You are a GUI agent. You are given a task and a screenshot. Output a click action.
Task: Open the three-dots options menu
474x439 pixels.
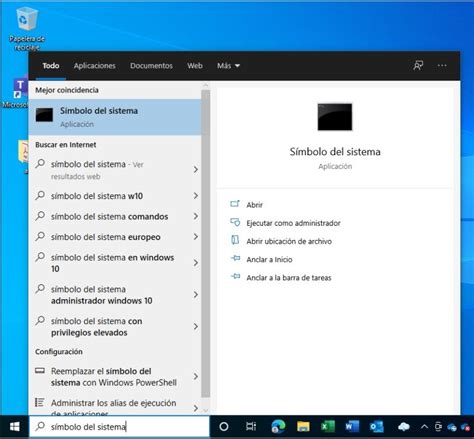442,65
